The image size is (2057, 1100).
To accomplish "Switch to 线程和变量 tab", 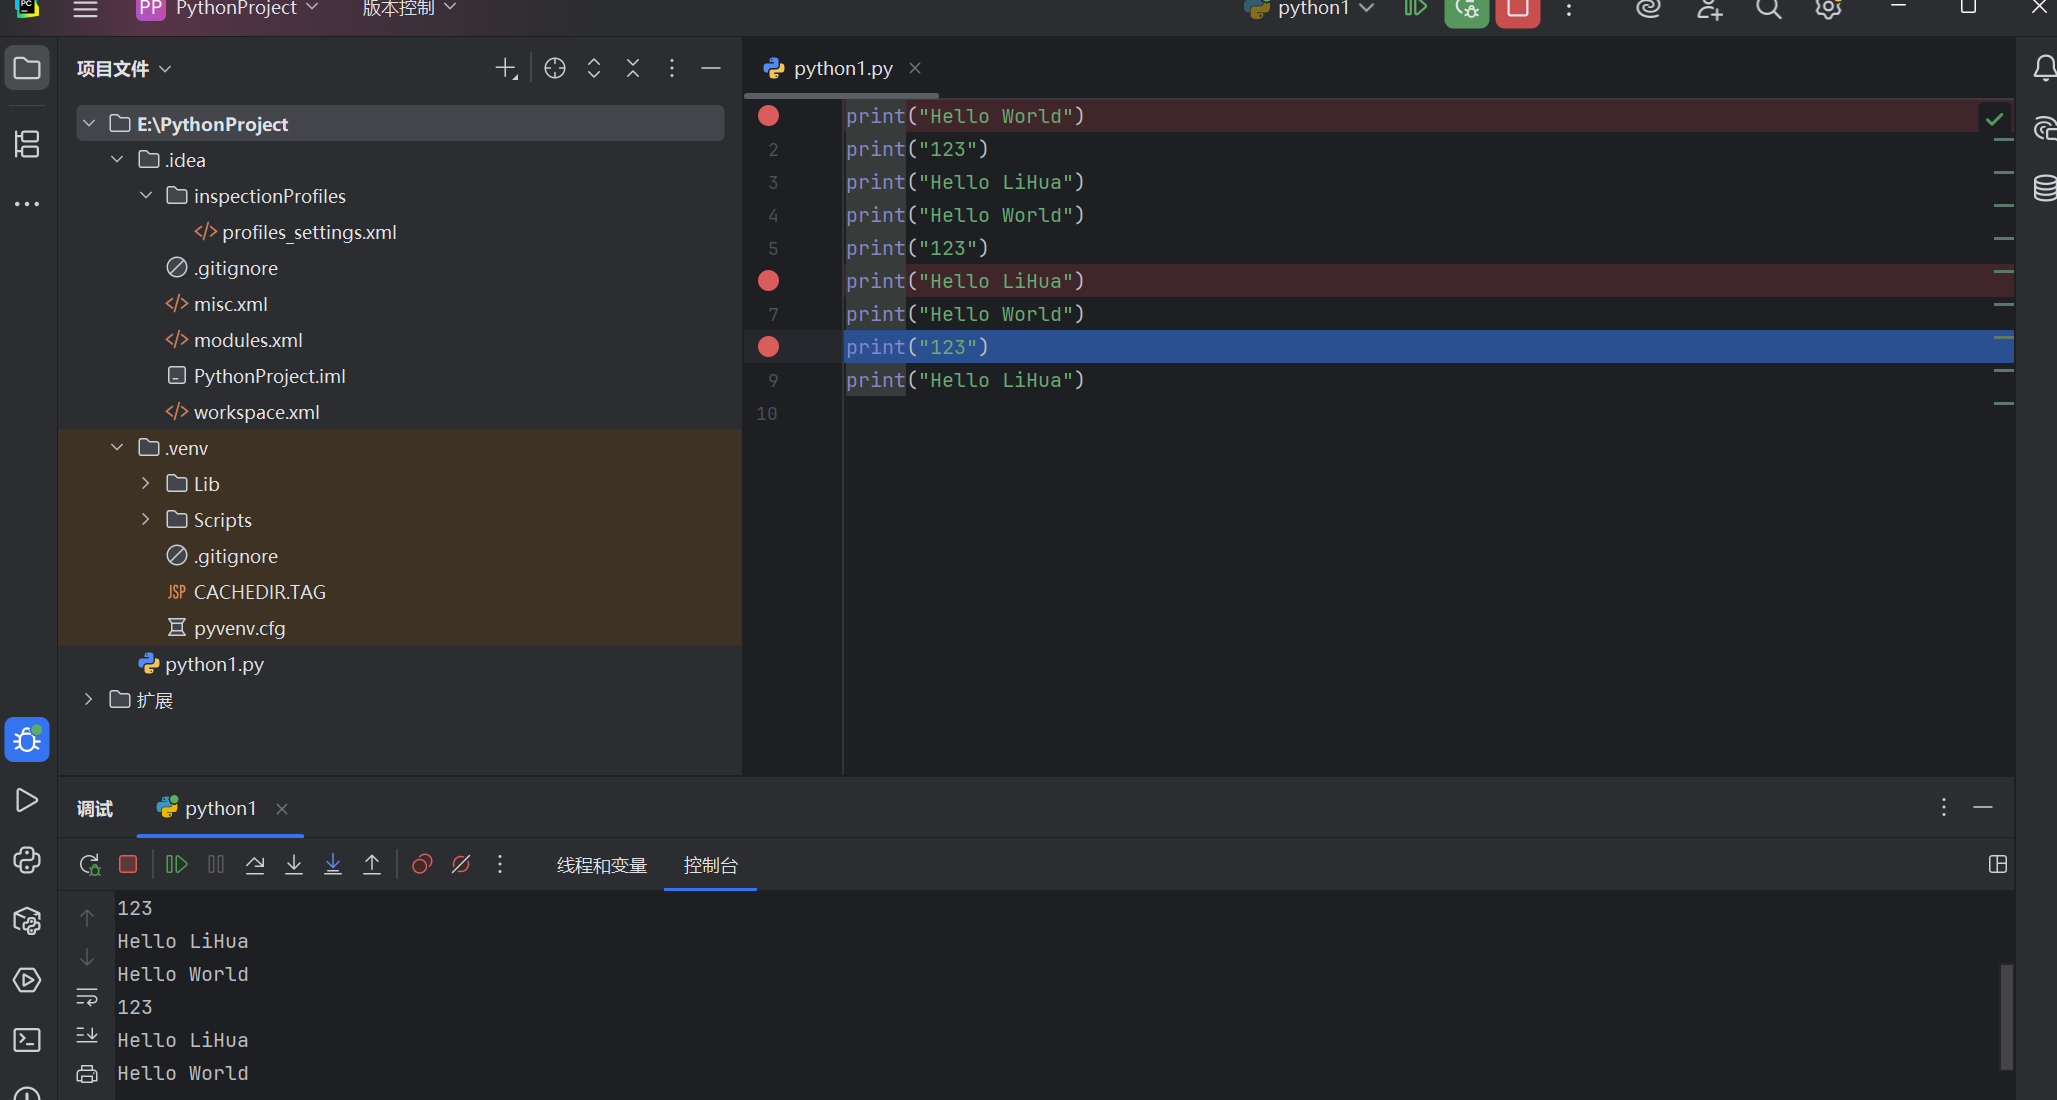I will [601, 865].
